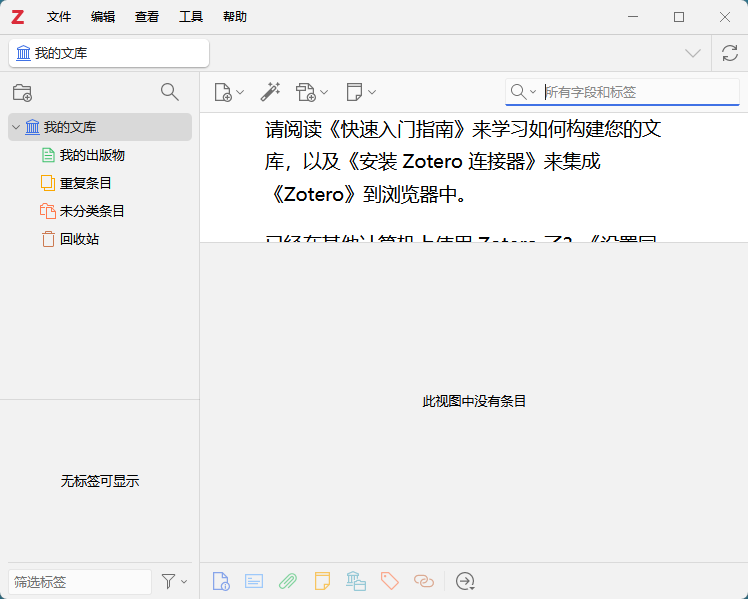The image size is (748, 599).
Task: Select 我的出版物 in the sidebar
Action: 92,155
